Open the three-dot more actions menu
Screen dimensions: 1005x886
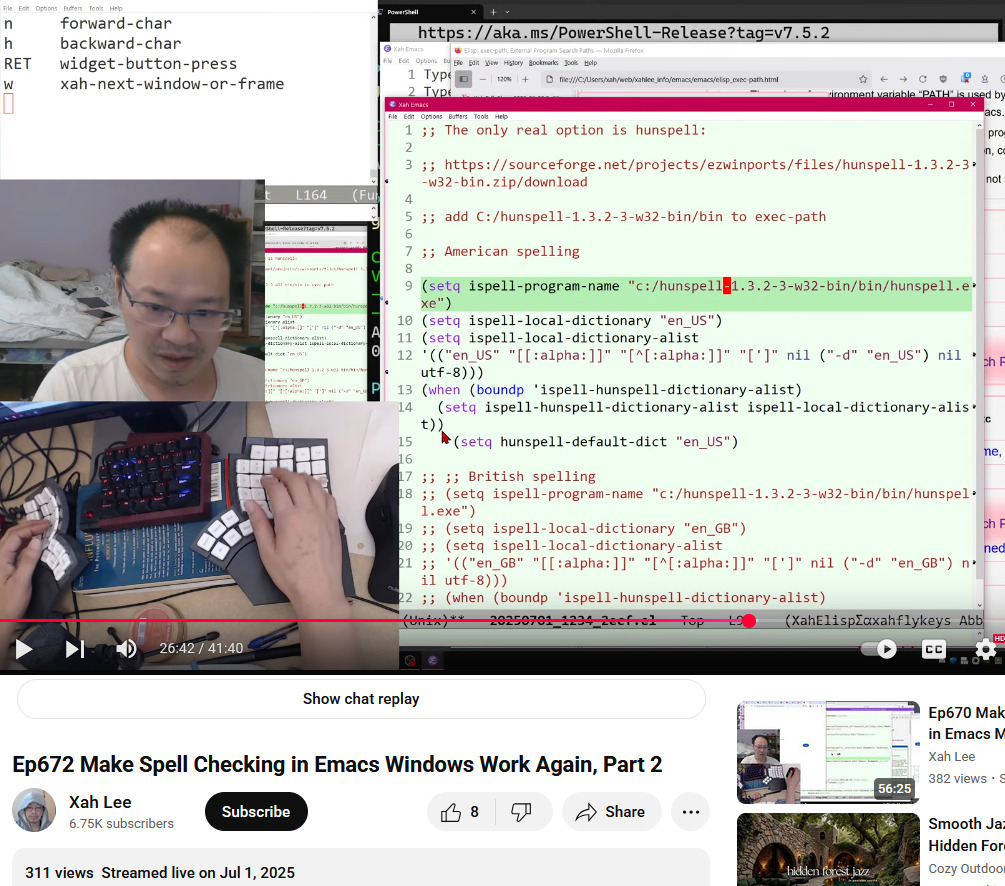690,812
